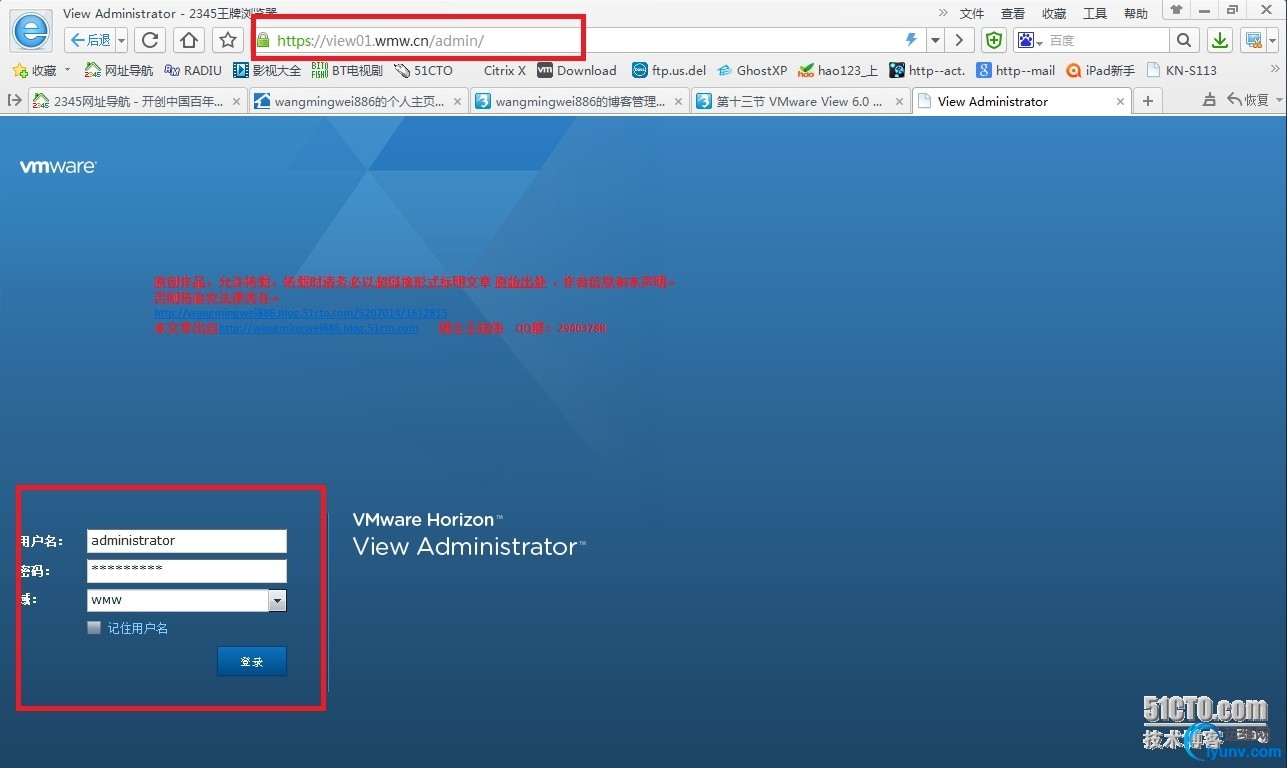This screenshot has height=768, width=1287.
Task: Close the 2345网址导航 tab
Action: (x=237, y=101)
